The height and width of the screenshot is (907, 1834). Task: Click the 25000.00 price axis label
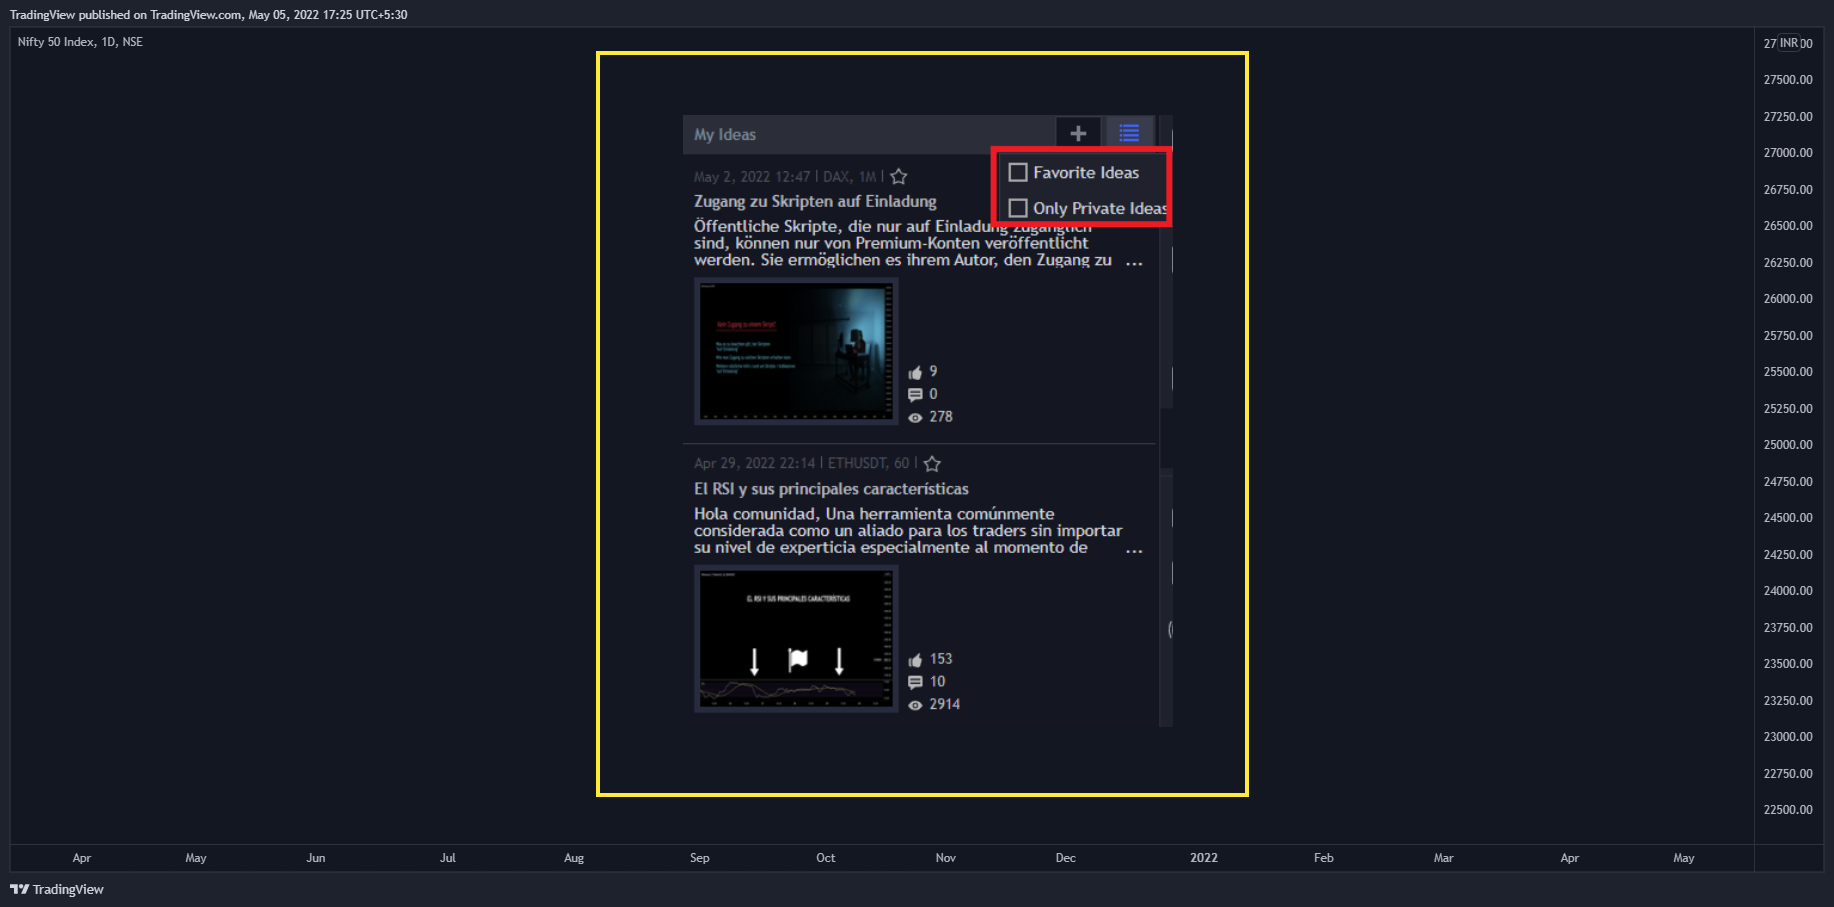tap(1788, 445)
